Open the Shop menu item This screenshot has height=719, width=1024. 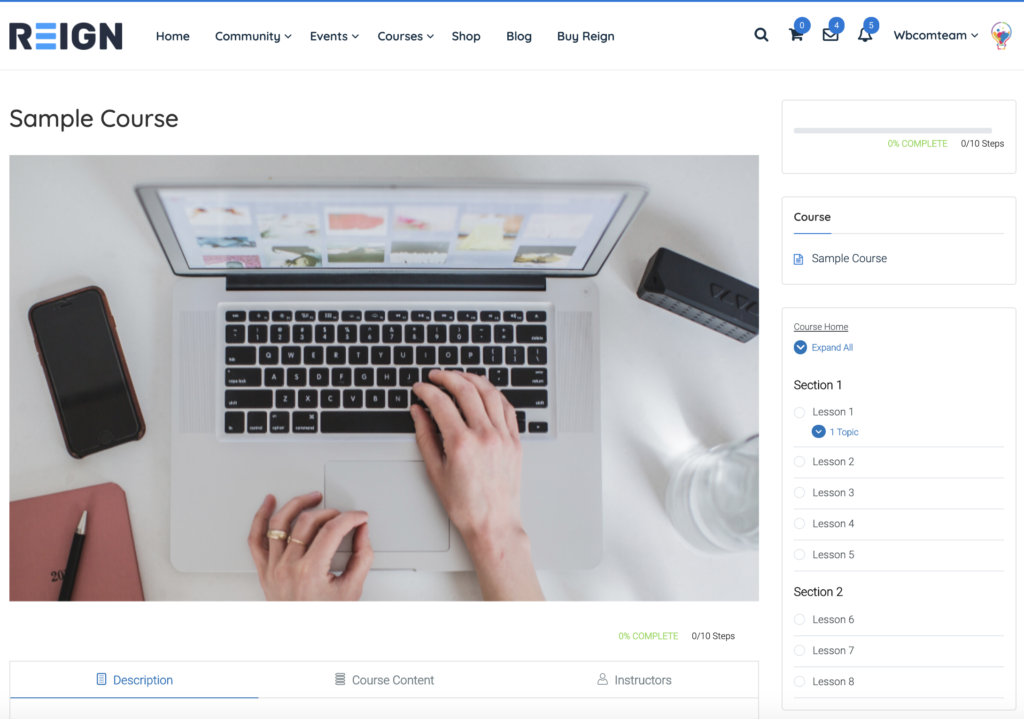[x=466, y=37]
